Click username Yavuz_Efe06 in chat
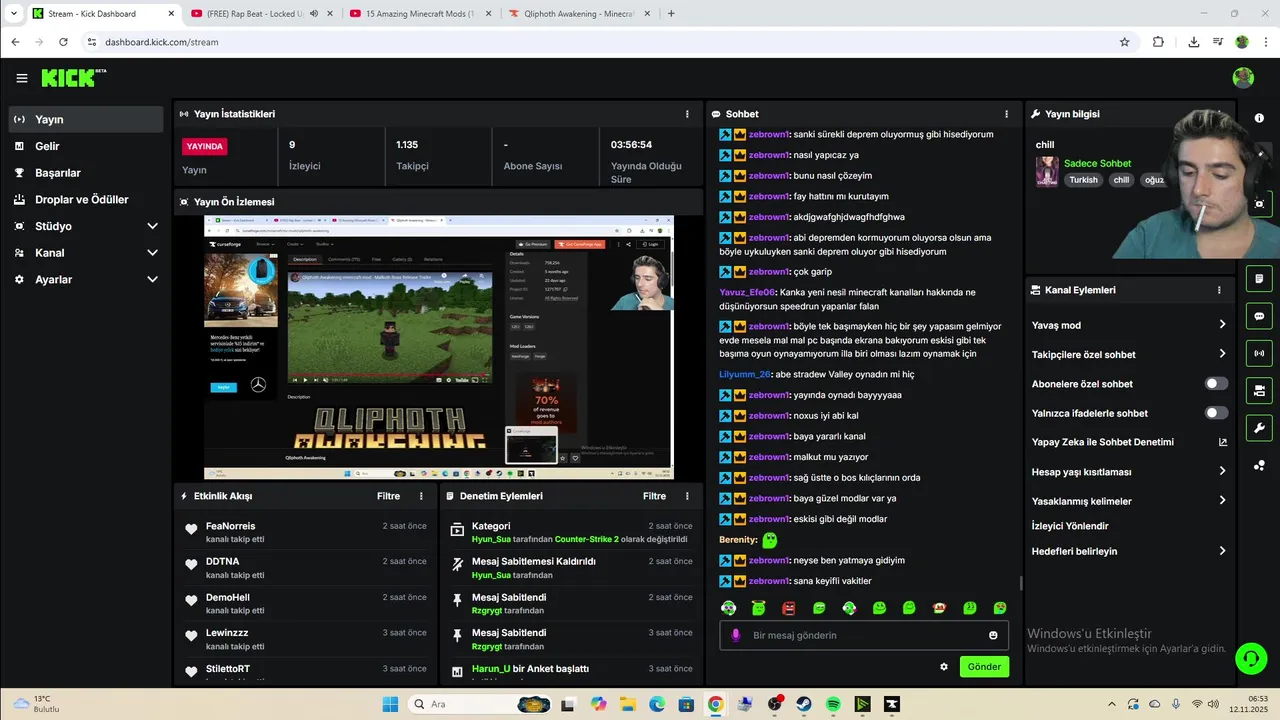This screenshot has width=1280, height=720. point(747,293)
